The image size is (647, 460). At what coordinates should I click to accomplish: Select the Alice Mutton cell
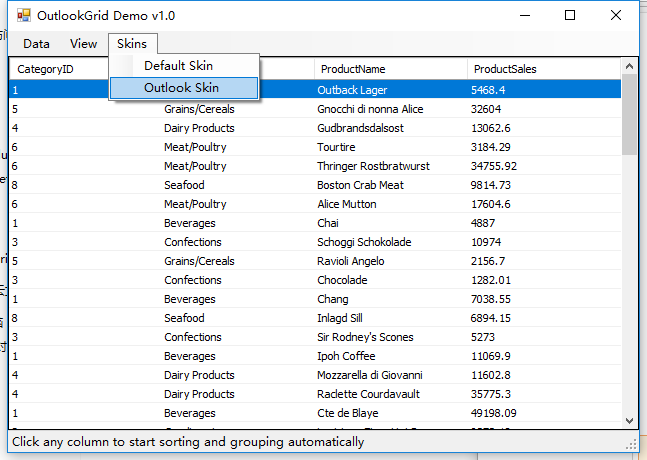tap(347, 204)
